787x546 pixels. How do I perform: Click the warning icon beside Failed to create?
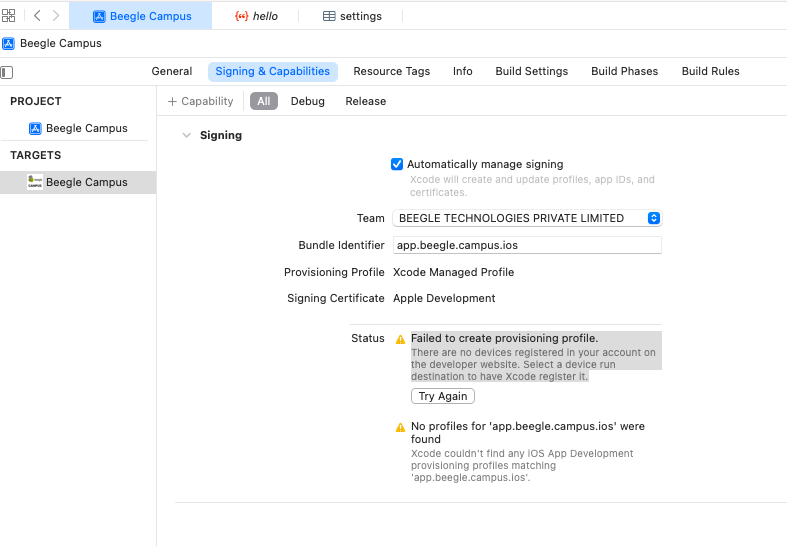coord(400,339)
